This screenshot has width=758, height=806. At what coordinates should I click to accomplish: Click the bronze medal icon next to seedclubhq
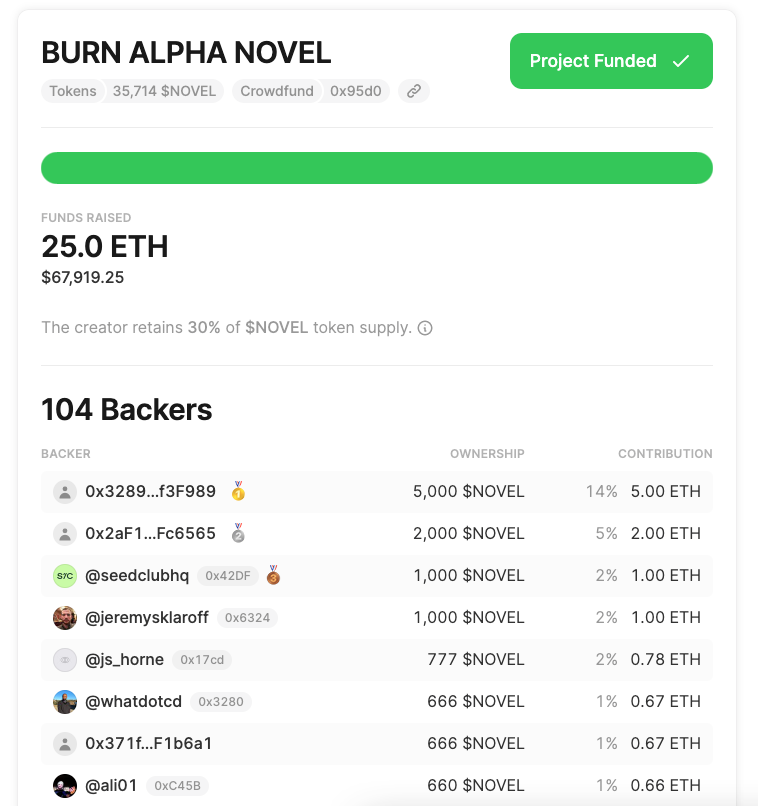tap(273, 575)
